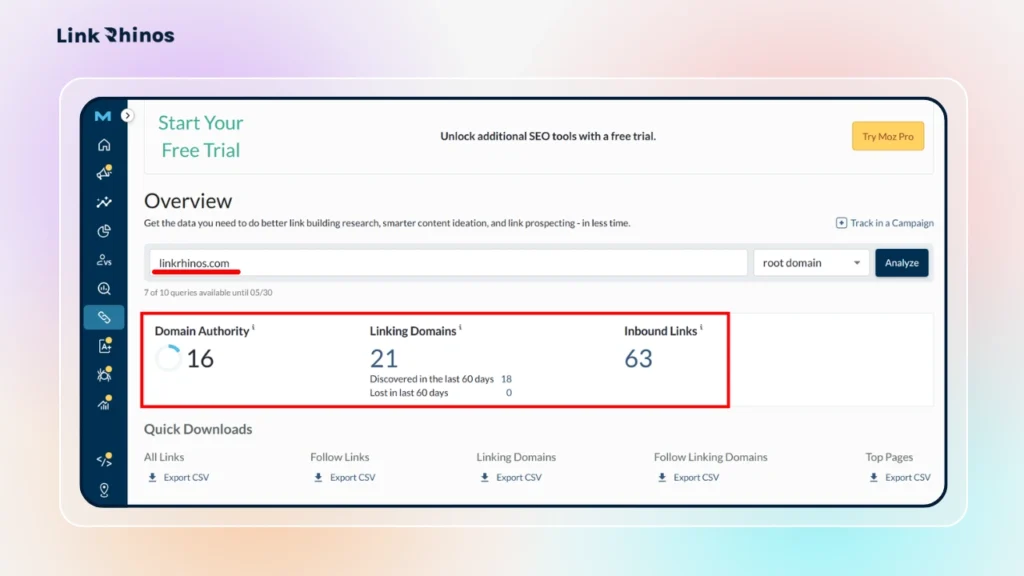The height and width of the screenshot is (576, 1024).
Task: Open the site crawl bug icon
Action: point(104,375)
